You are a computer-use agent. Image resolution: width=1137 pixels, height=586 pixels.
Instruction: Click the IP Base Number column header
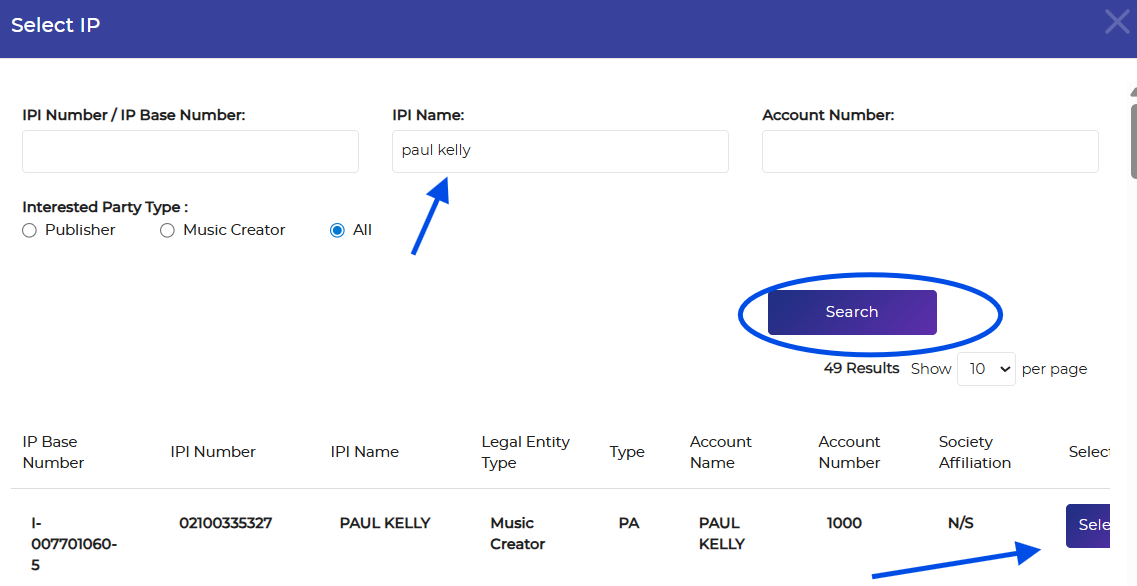tap(53, 452)
